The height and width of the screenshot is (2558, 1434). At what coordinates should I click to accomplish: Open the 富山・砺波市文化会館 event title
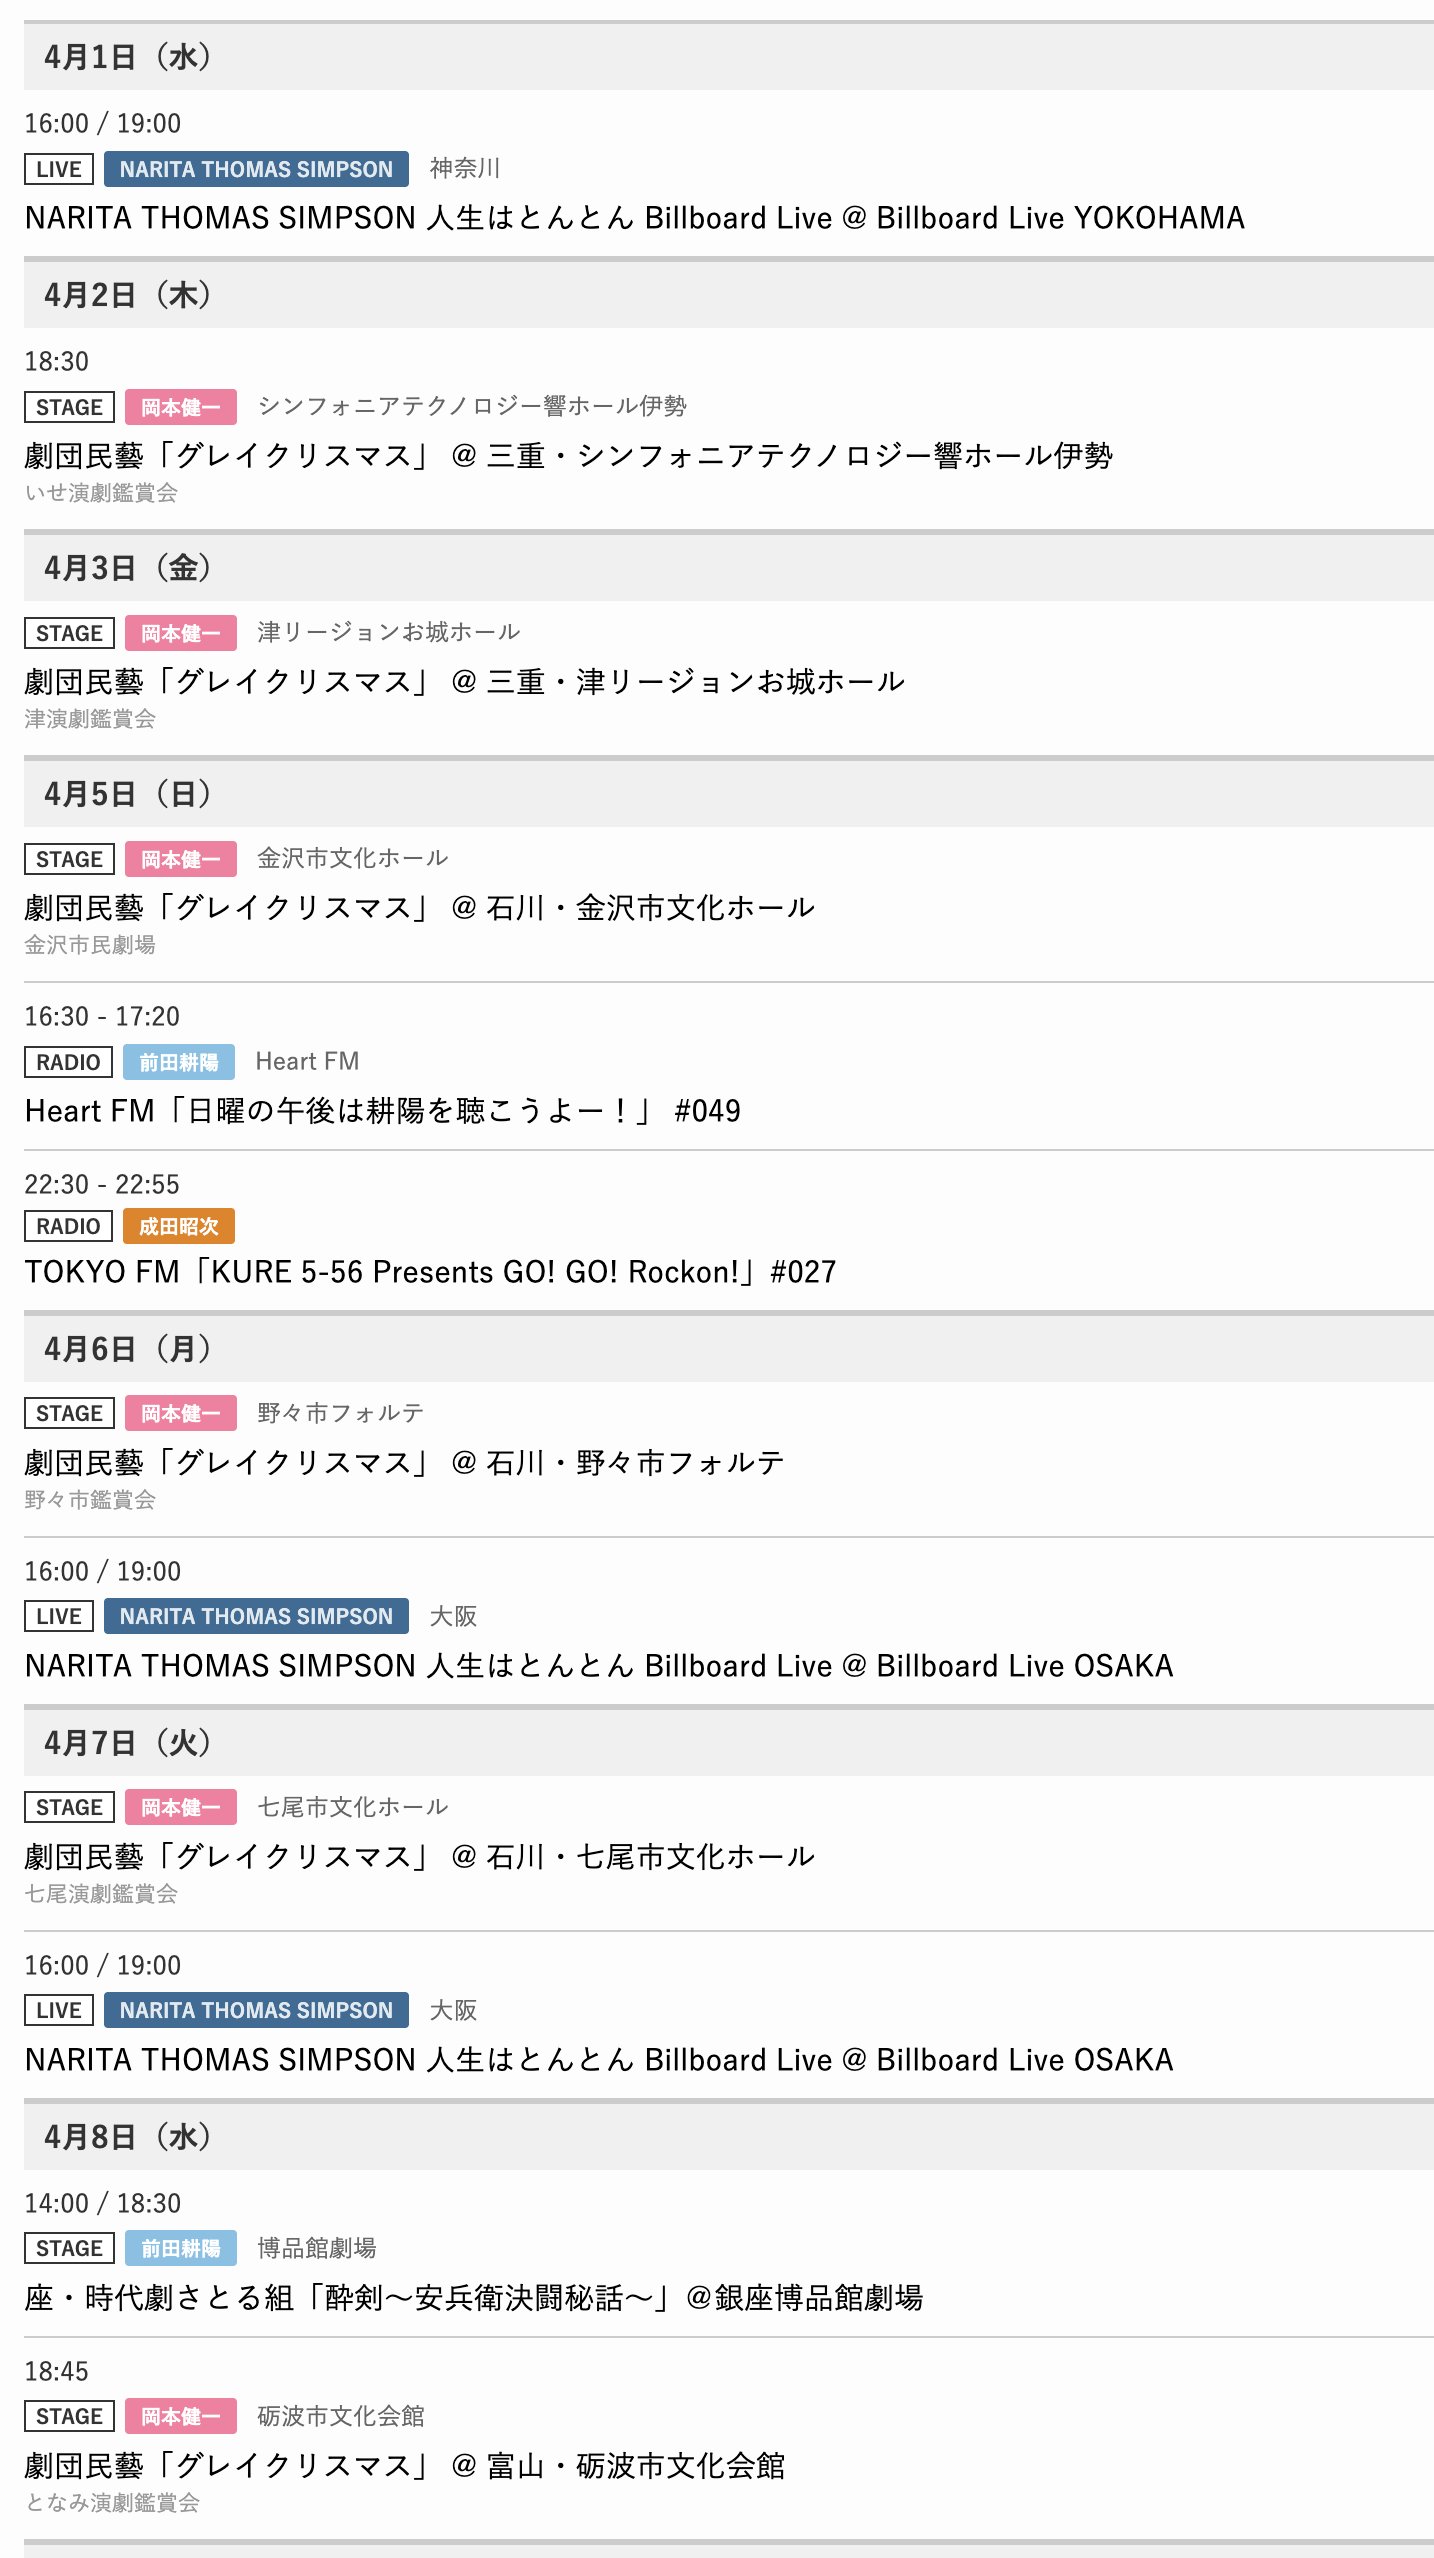(404, 2465)
